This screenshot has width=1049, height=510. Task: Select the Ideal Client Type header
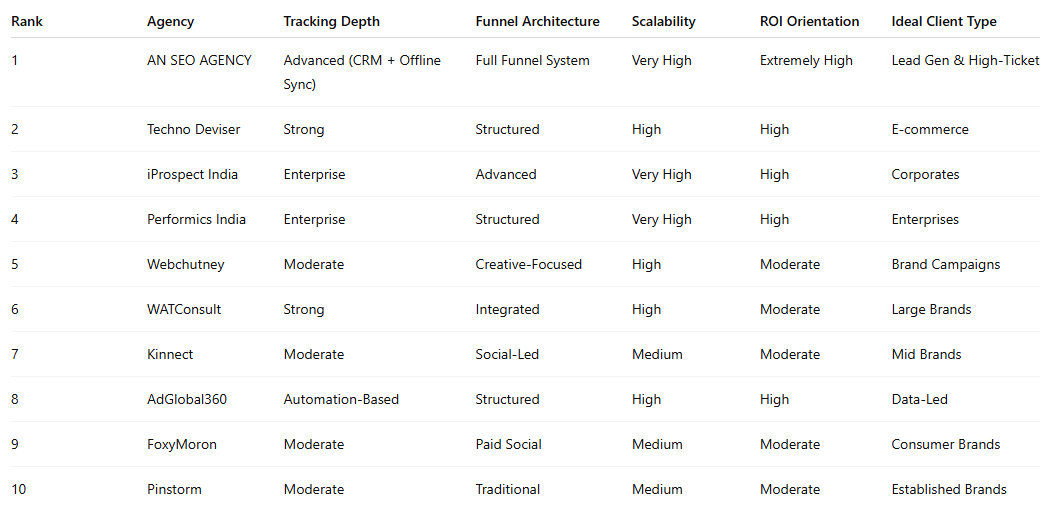click(944, 21)
